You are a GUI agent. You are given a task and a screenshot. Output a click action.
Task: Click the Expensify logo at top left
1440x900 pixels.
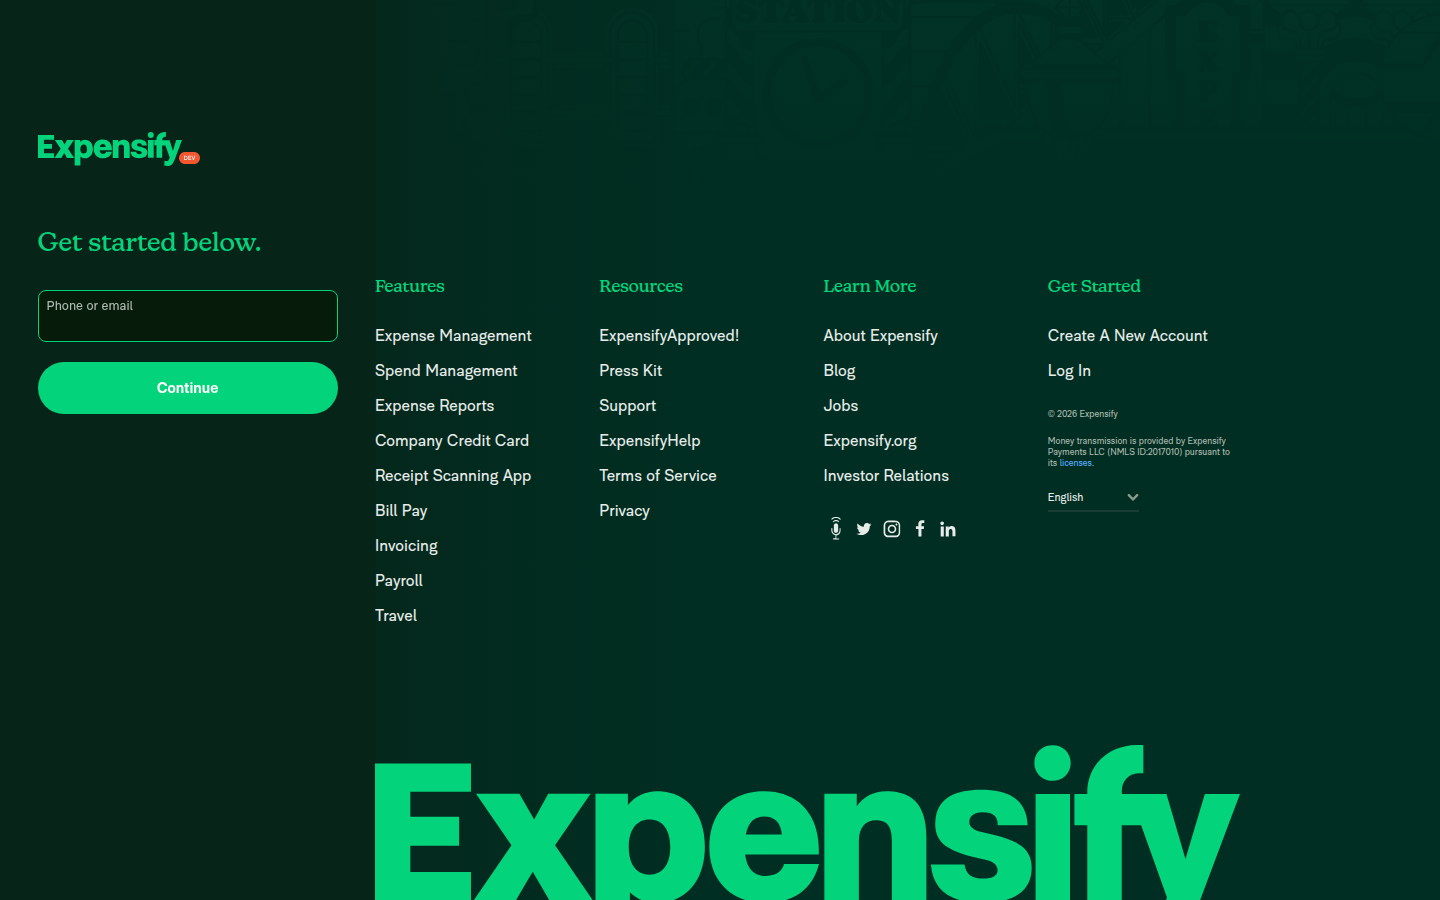coord(107,147)
